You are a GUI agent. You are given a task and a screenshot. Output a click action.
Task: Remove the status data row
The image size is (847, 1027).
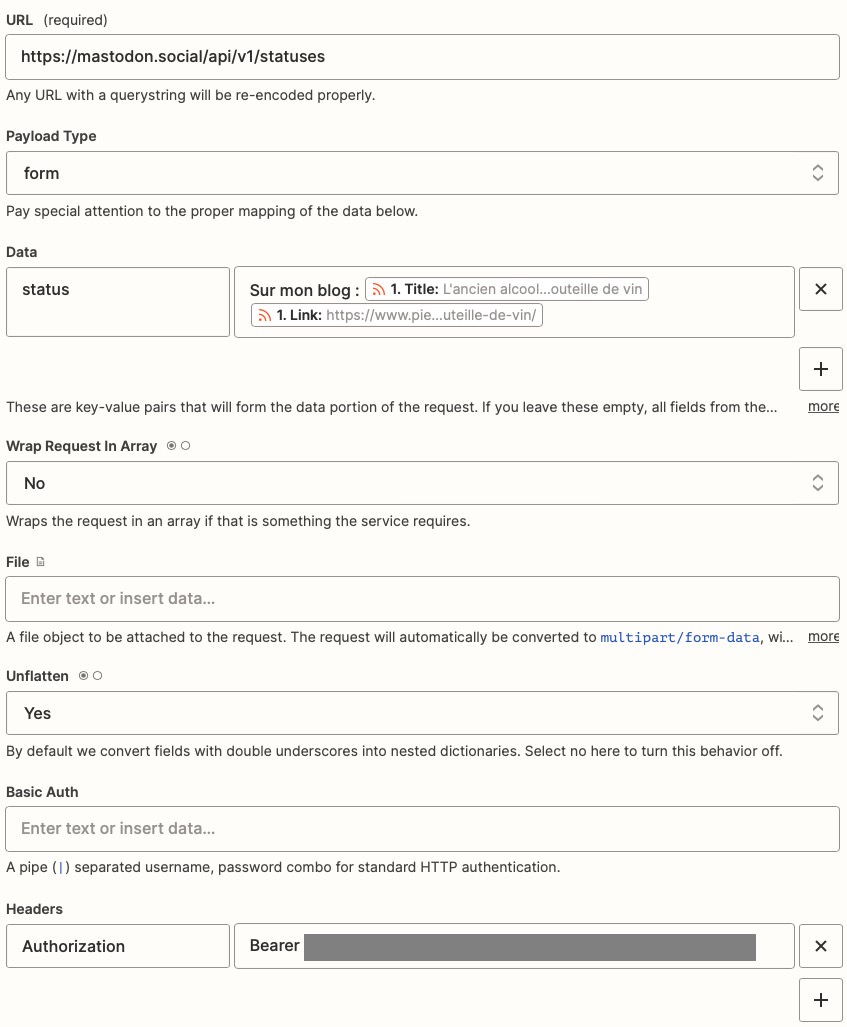[821, 289]
